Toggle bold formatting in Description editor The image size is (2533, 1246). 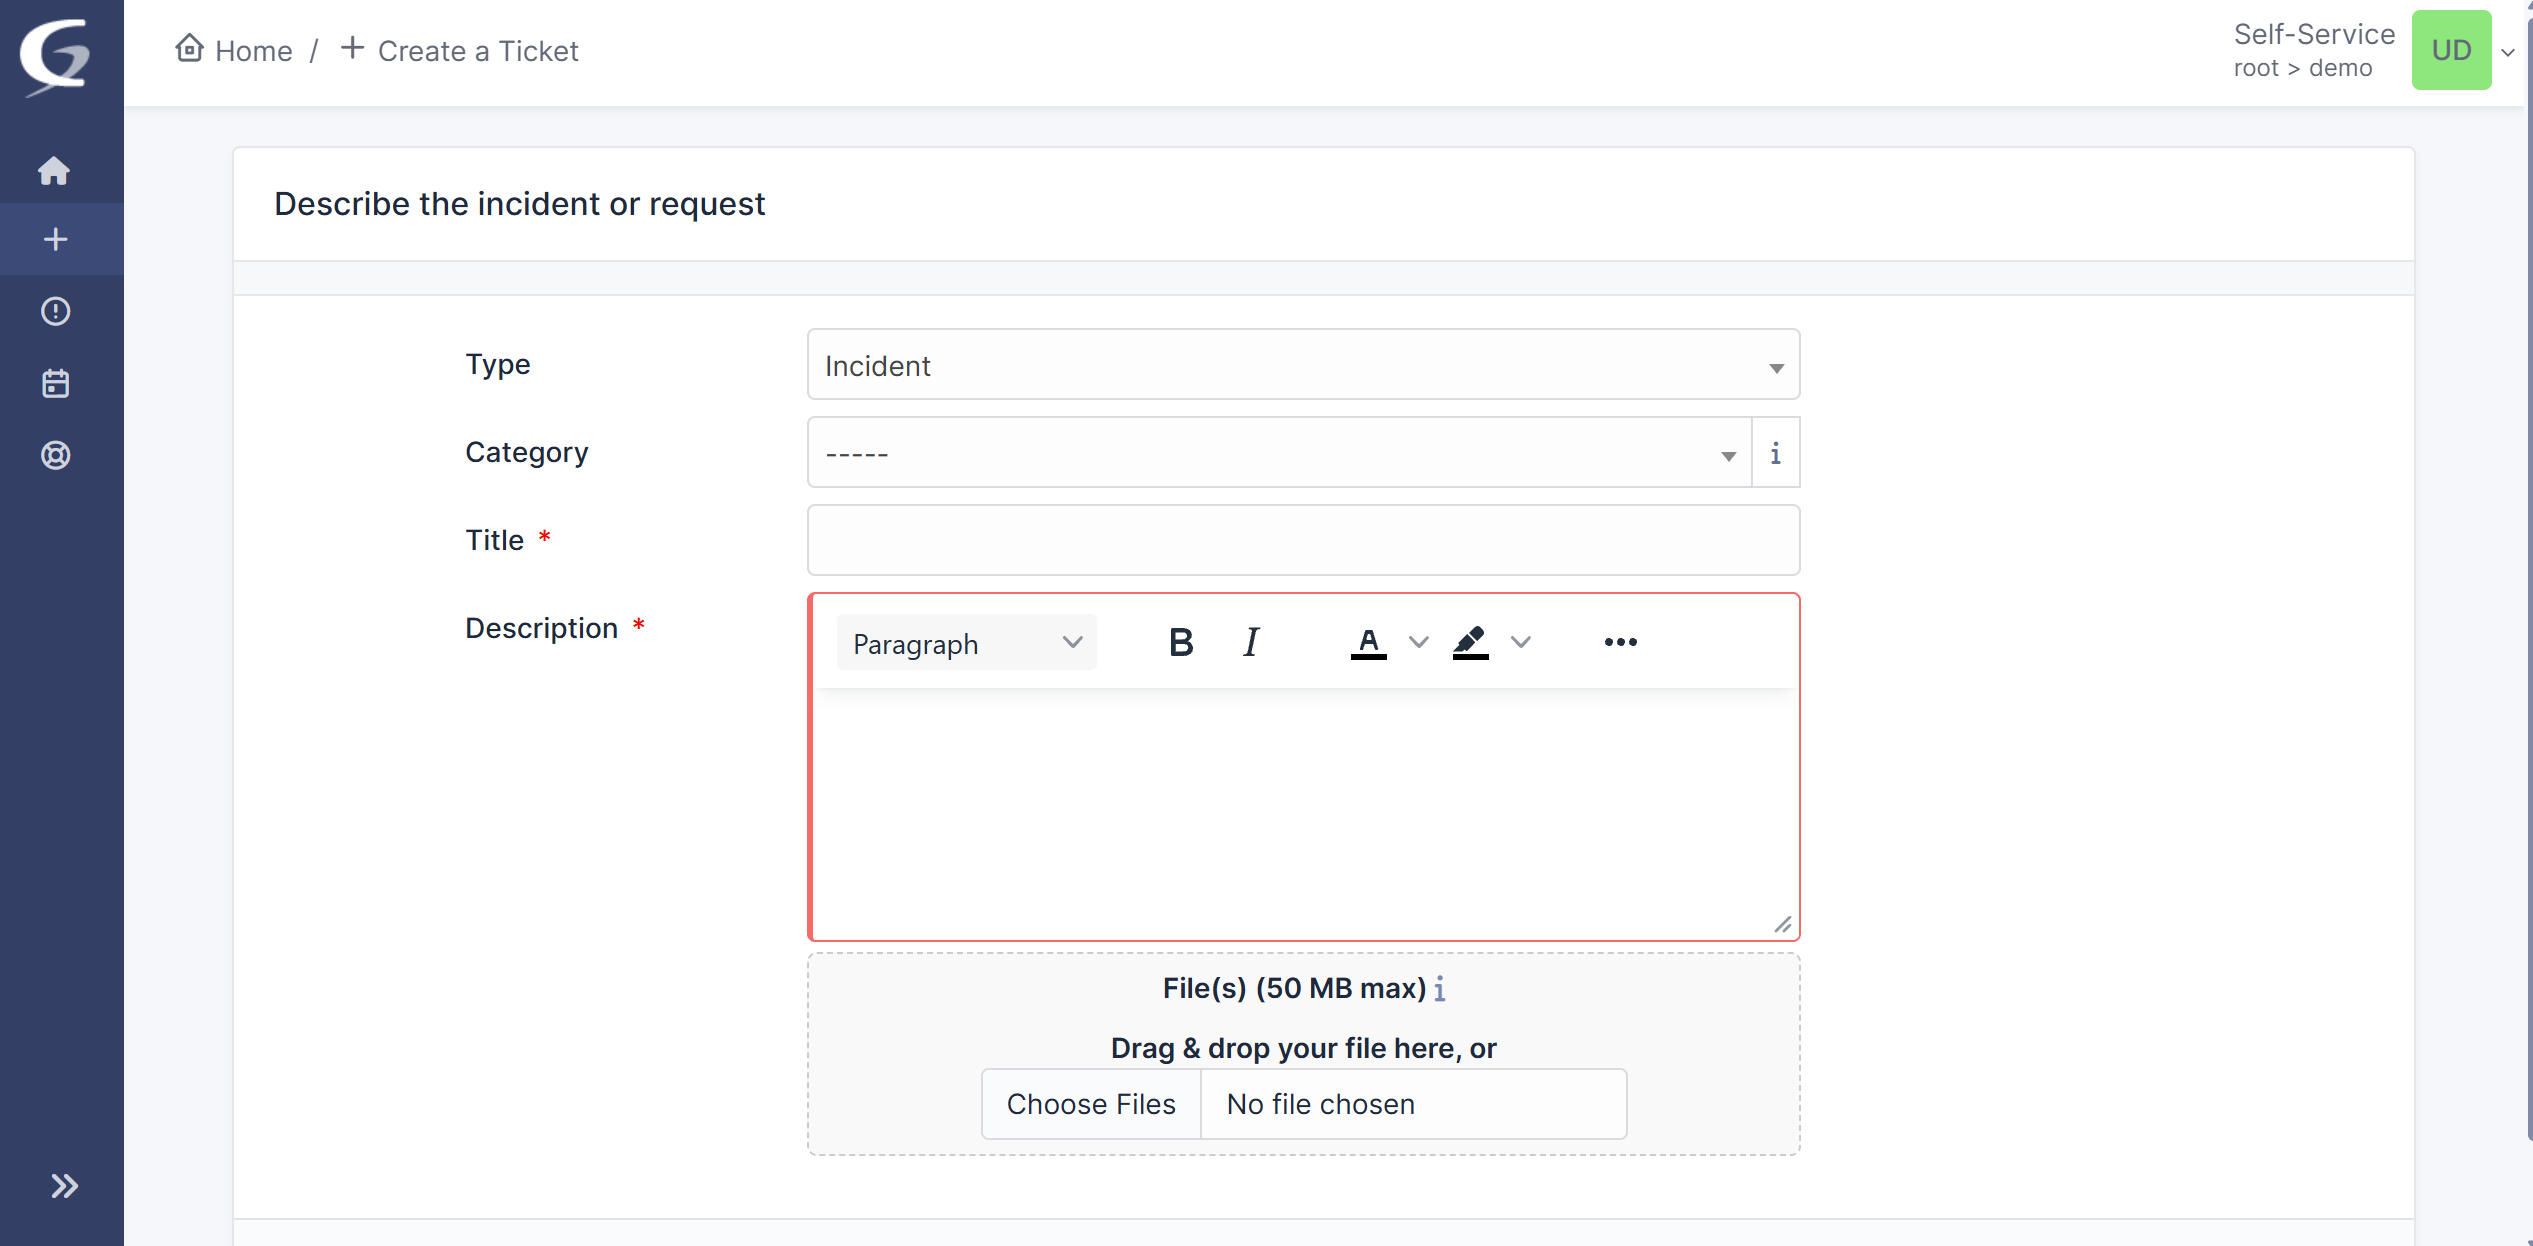[x=1181, y=643]
